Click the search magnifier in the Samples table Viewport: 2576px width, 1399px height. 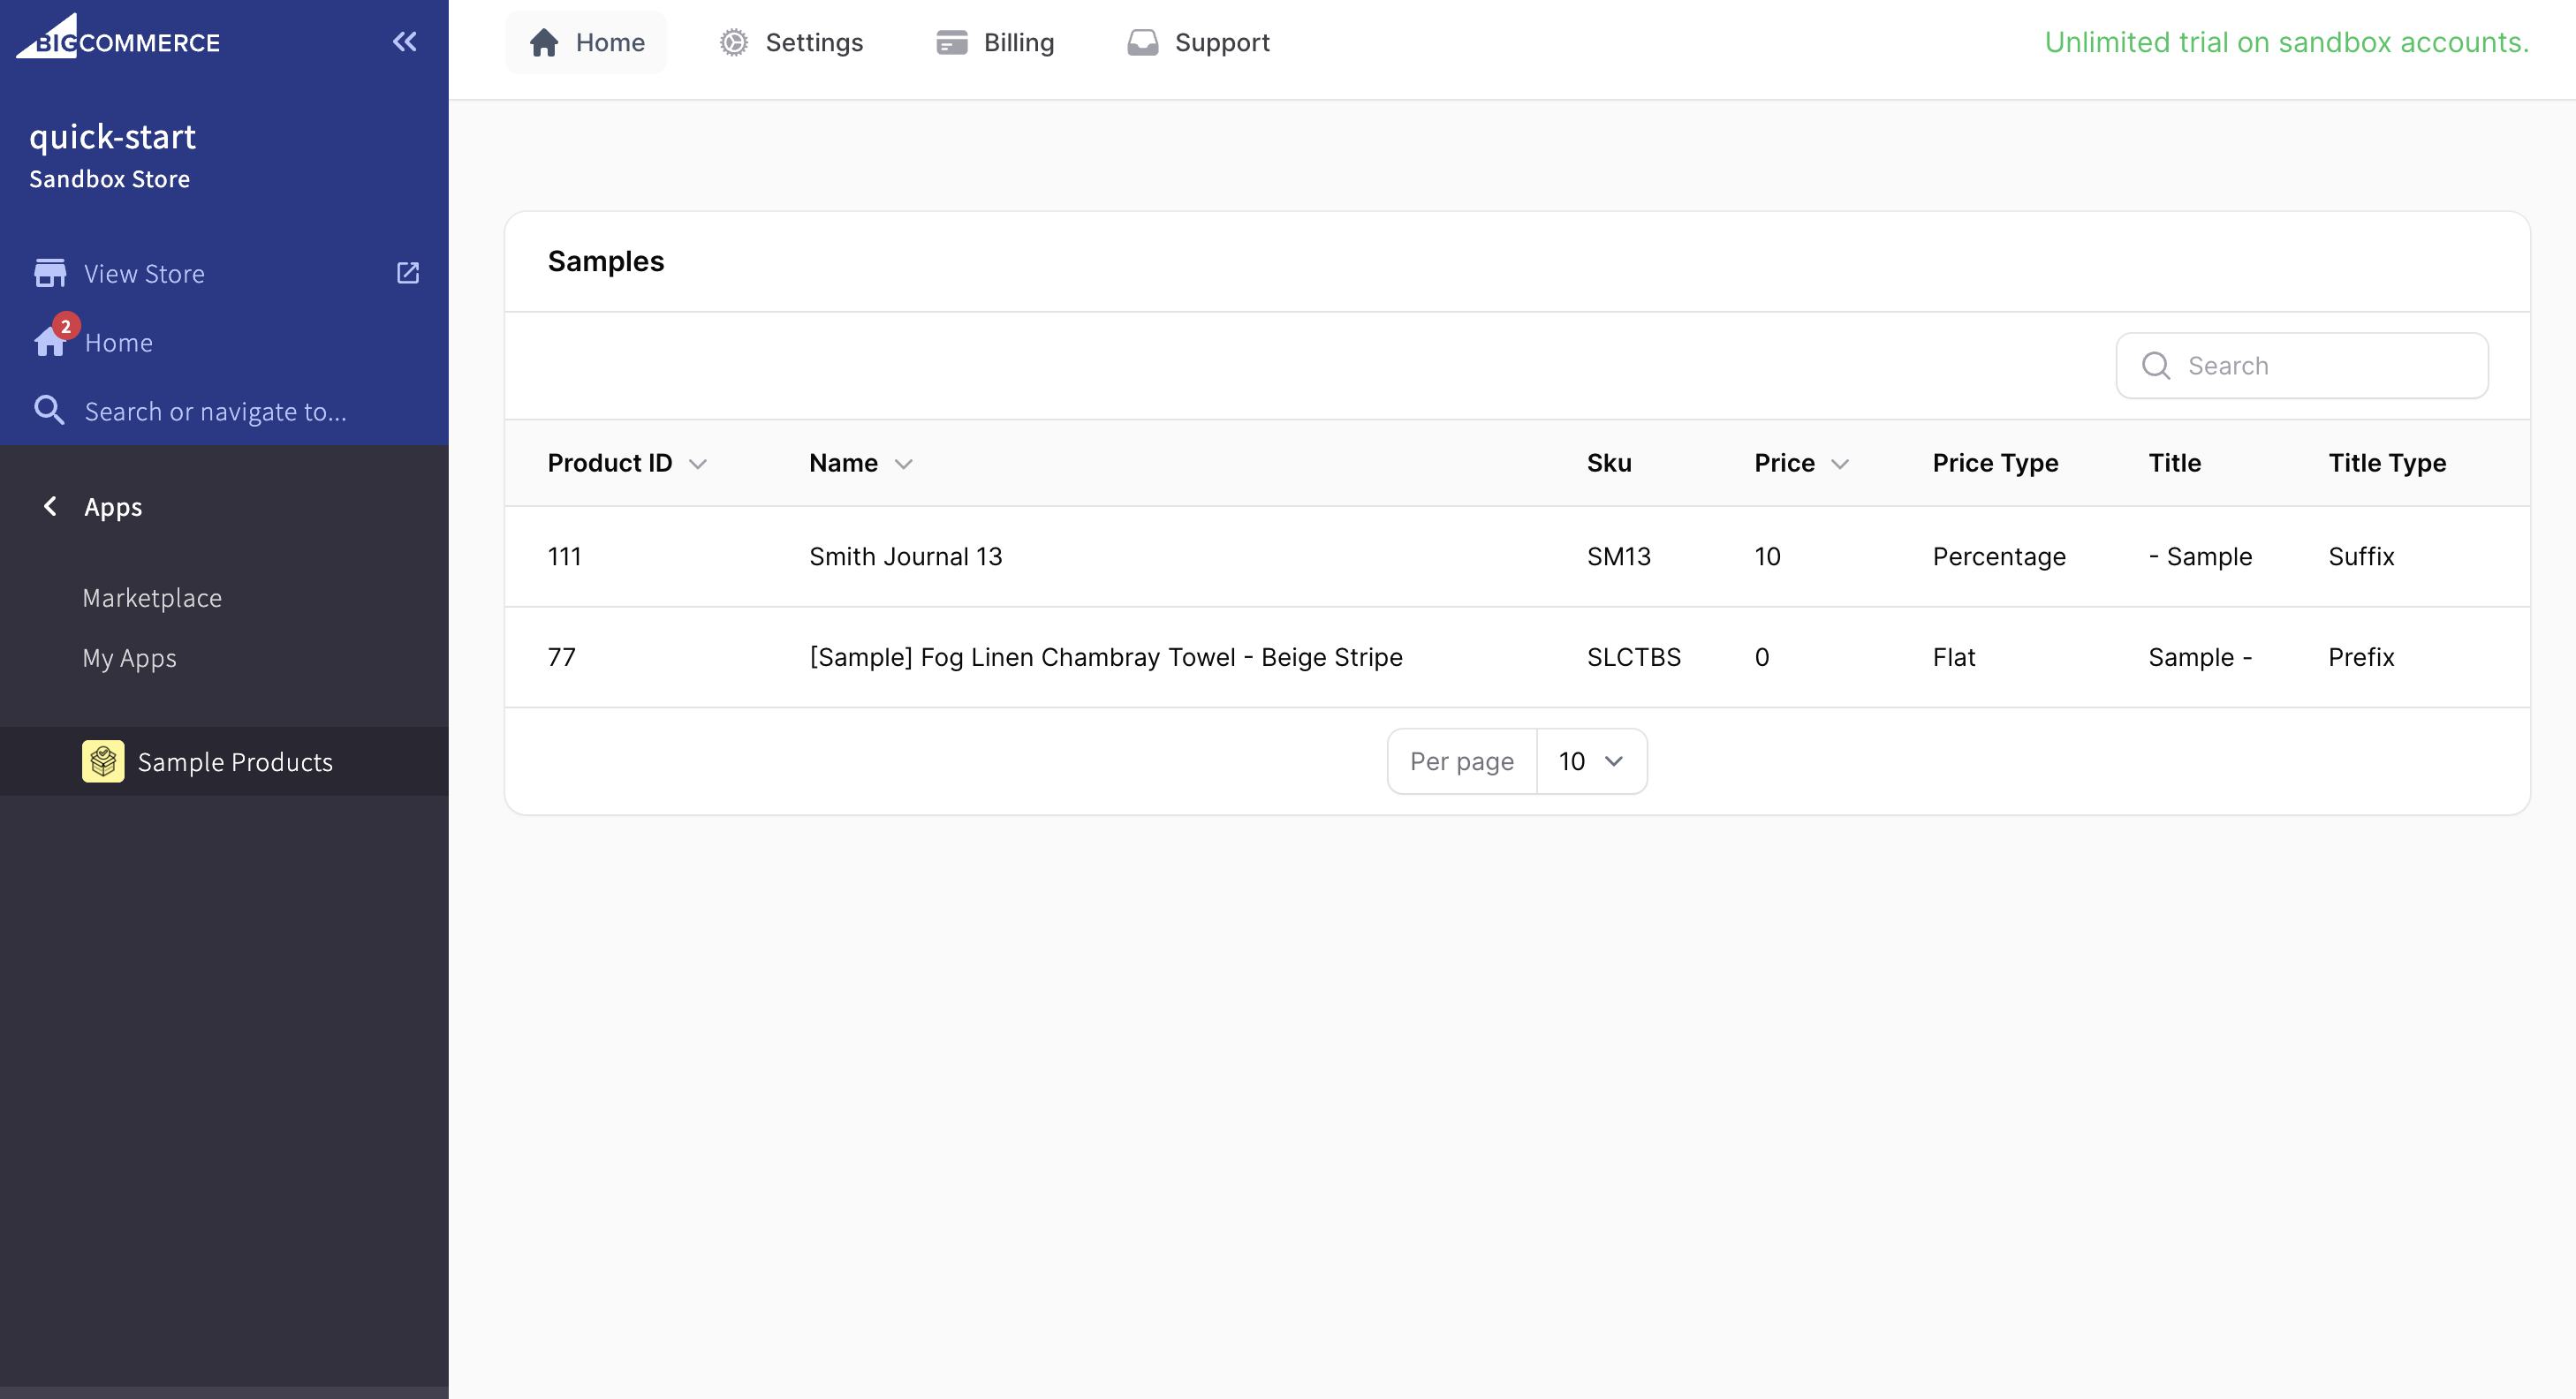point(2156,365)
